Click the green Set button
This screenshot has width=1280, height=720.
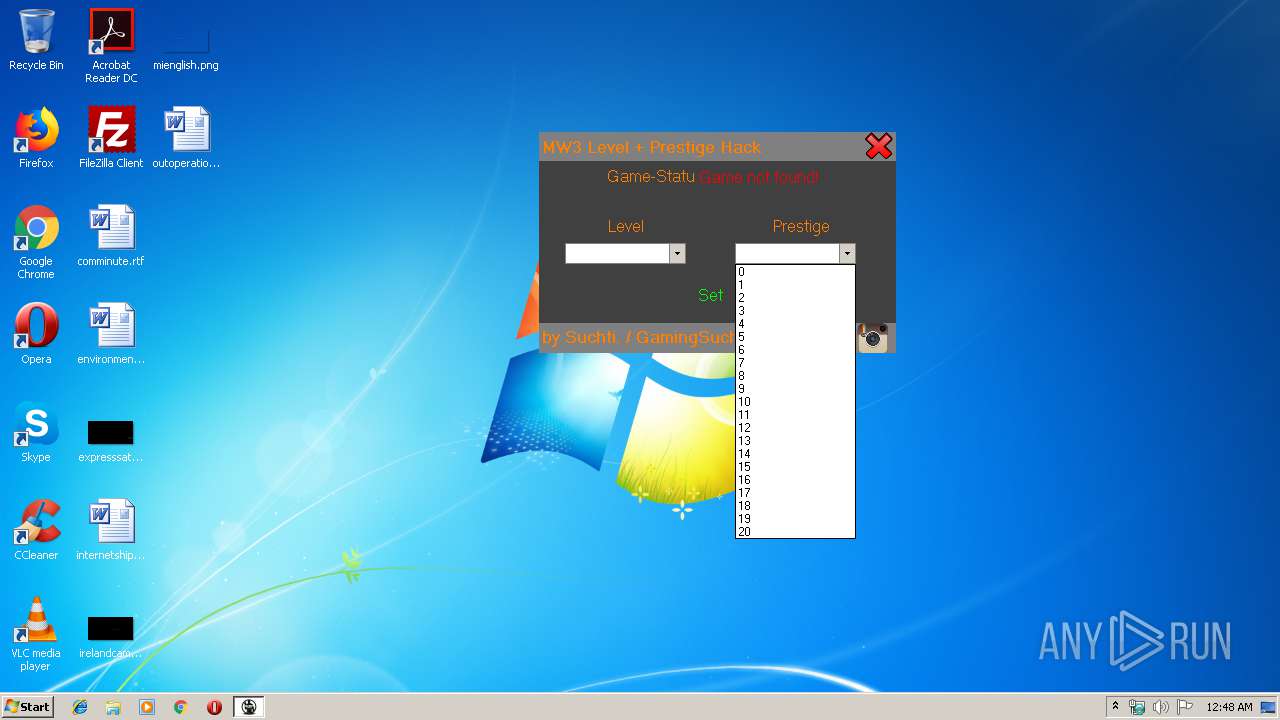pos(711,295)
